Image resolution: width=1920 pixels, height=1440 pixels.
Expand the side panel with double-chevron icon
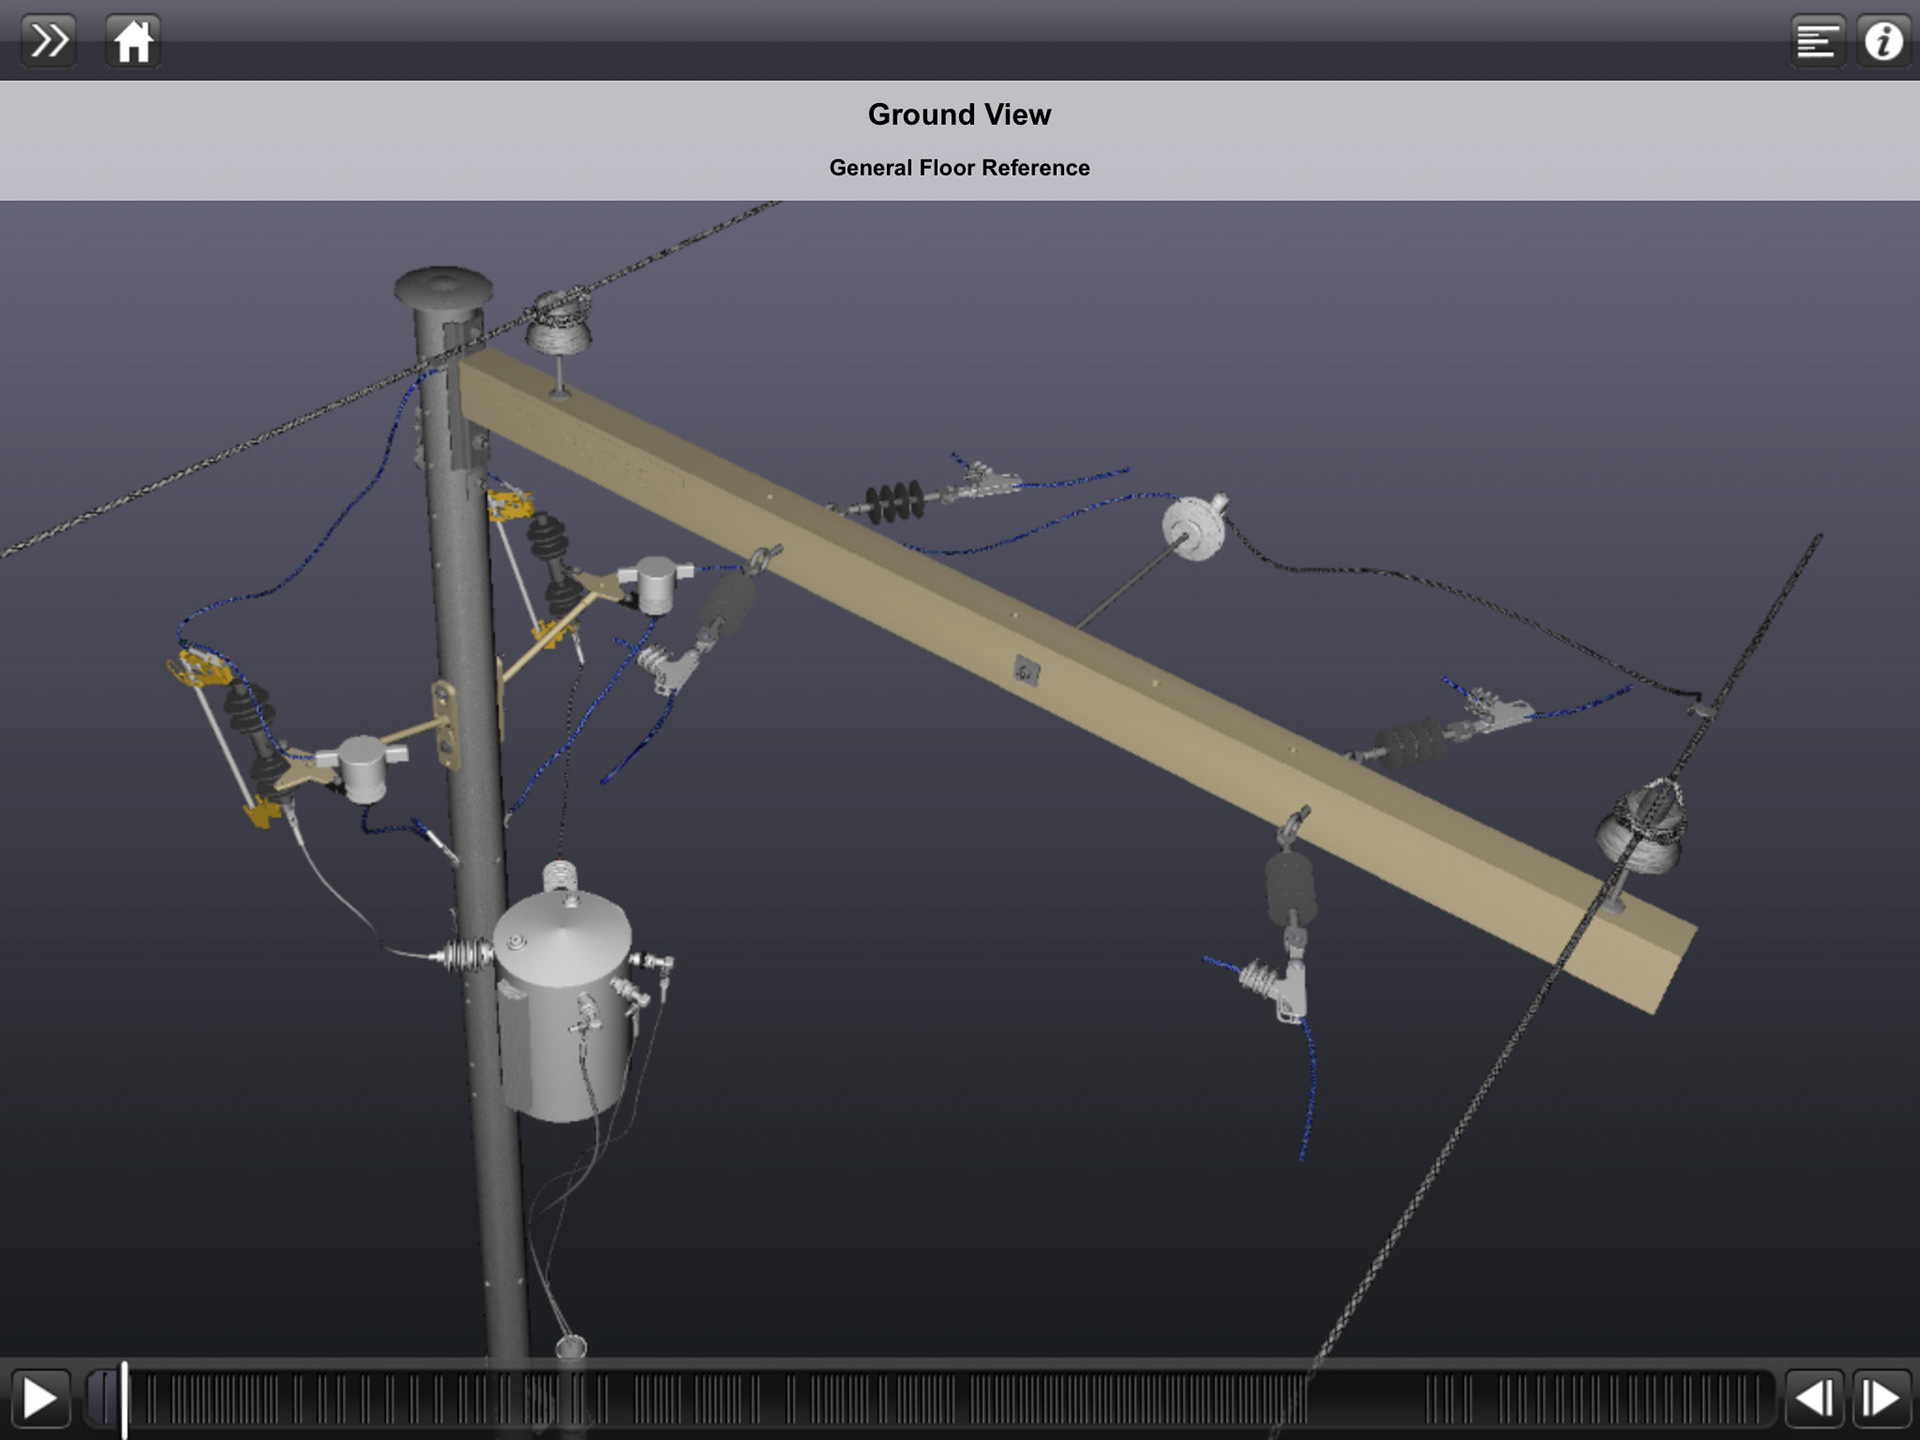click(48, 41)
